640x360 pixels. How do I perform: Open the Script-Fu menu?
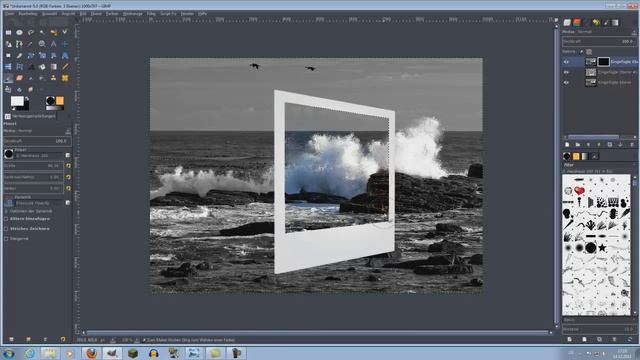tap(168, 13)
